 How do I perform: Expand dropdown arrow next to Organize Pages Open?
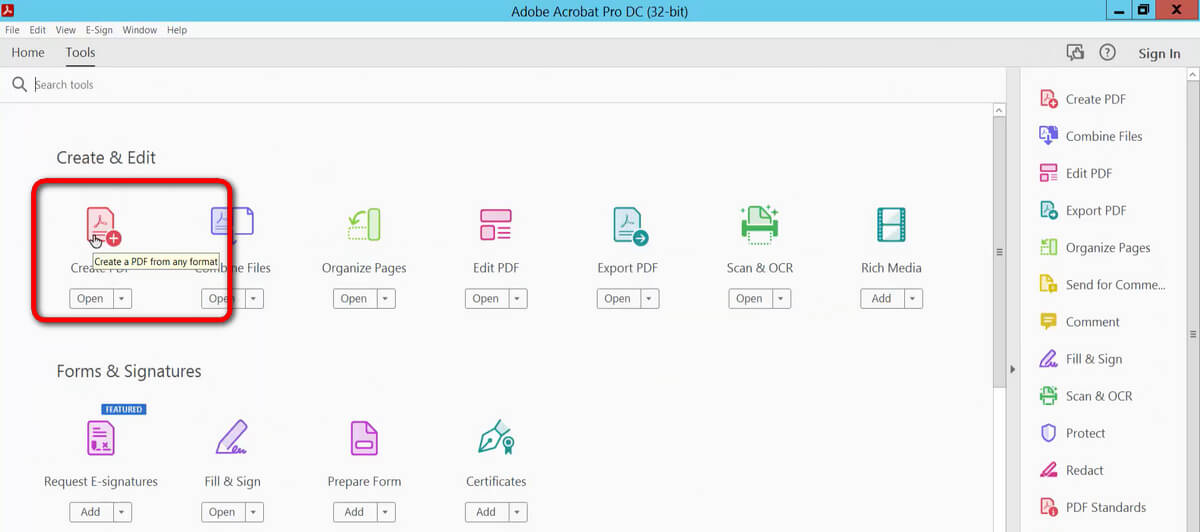(386, 299)
